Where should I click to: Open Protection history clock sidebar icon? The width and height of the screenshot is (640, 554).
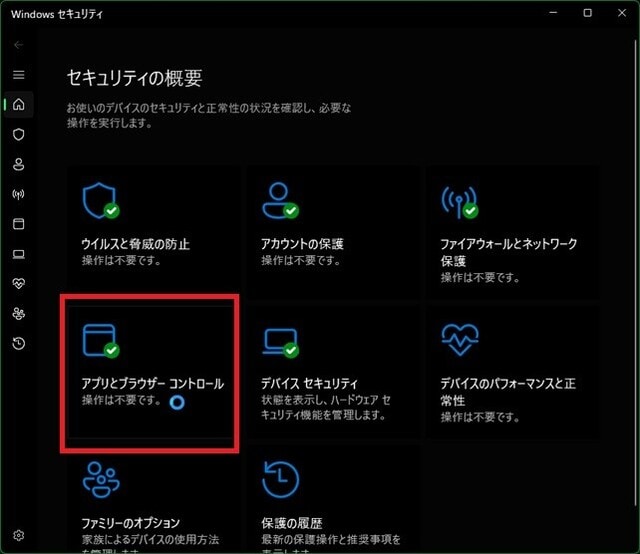pyautogui.click(x=19, y=343)
